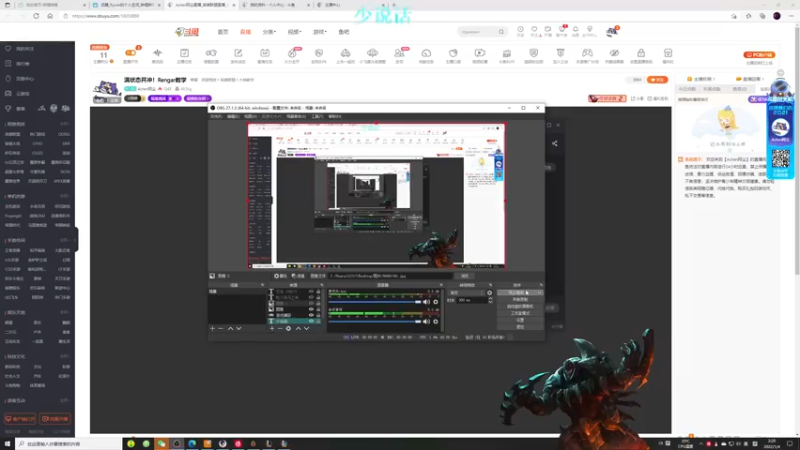Click the search magnifier in Douyu header

(x=502, y=32)
